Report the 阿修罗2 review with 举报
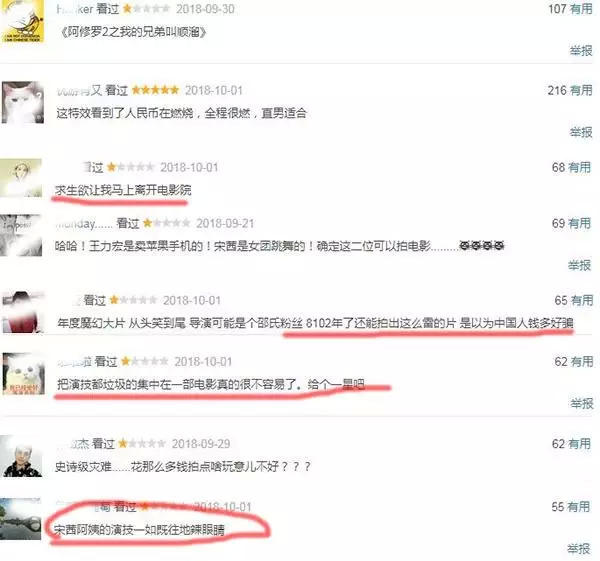This screenshot has width=600, height=561. click(x=581, y=51)
